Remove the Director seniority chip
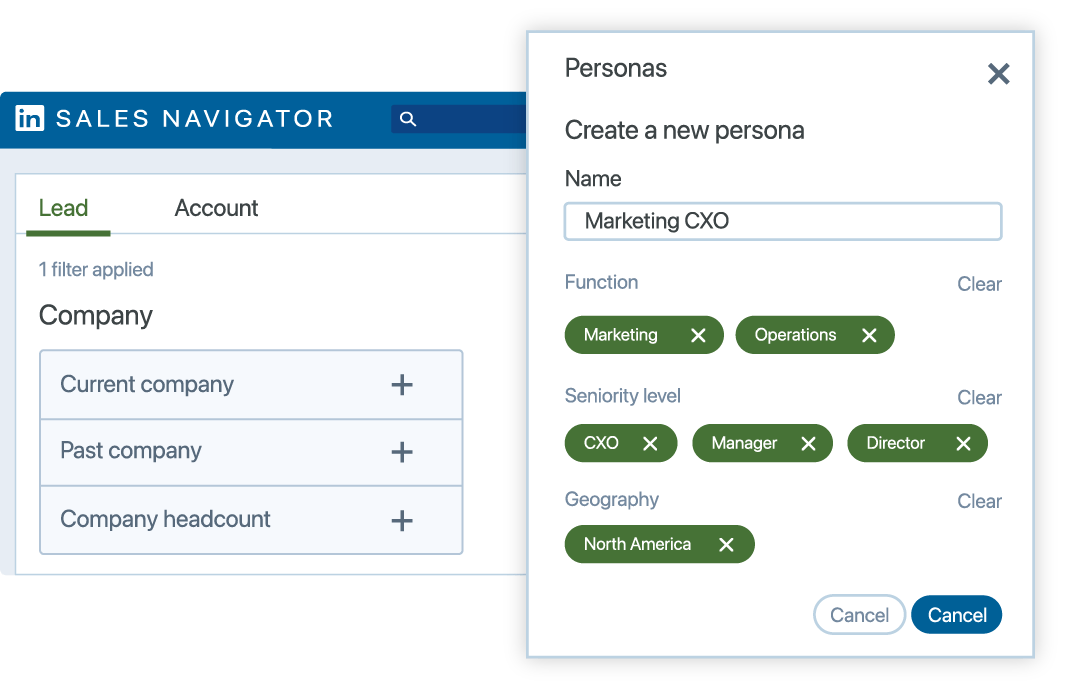1066x689 pixels. click(963, 443)
